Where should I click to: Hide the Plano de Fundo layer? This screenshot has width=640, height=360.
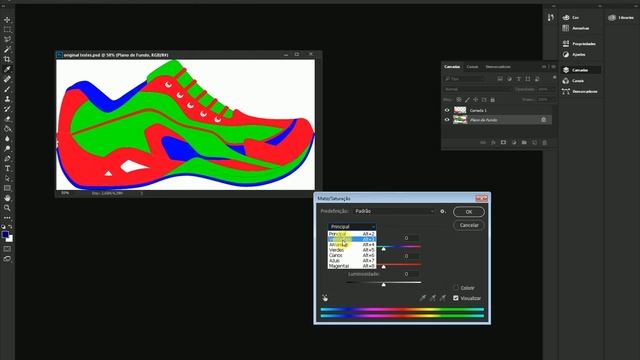(447, 120)
